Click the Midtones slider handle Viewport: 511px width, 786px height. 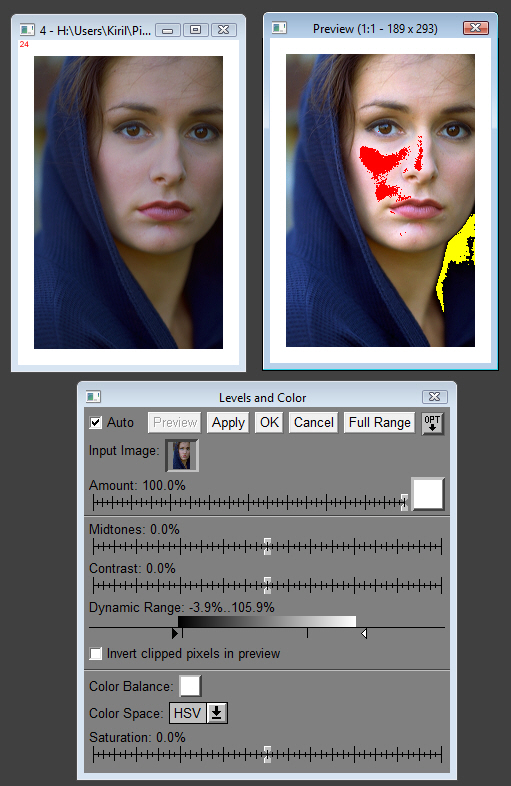point(267,546)
